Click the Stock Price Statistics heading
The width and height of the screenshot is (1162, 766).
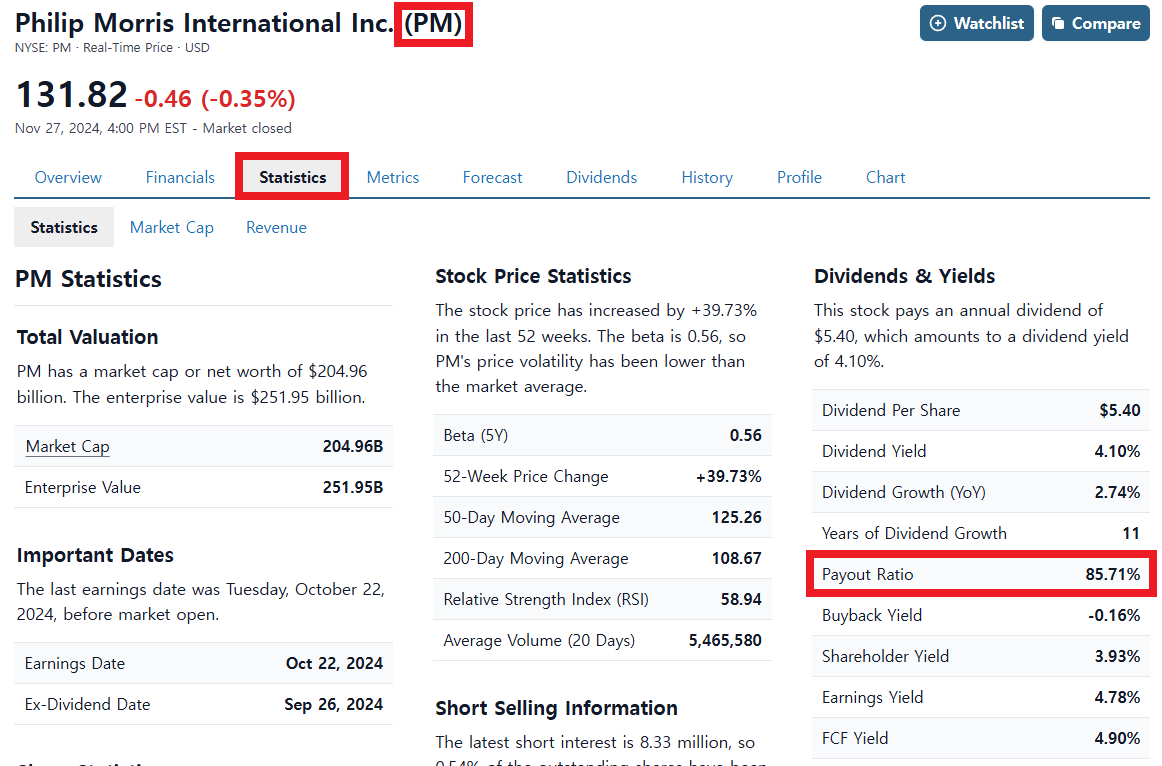pos(534,276)
